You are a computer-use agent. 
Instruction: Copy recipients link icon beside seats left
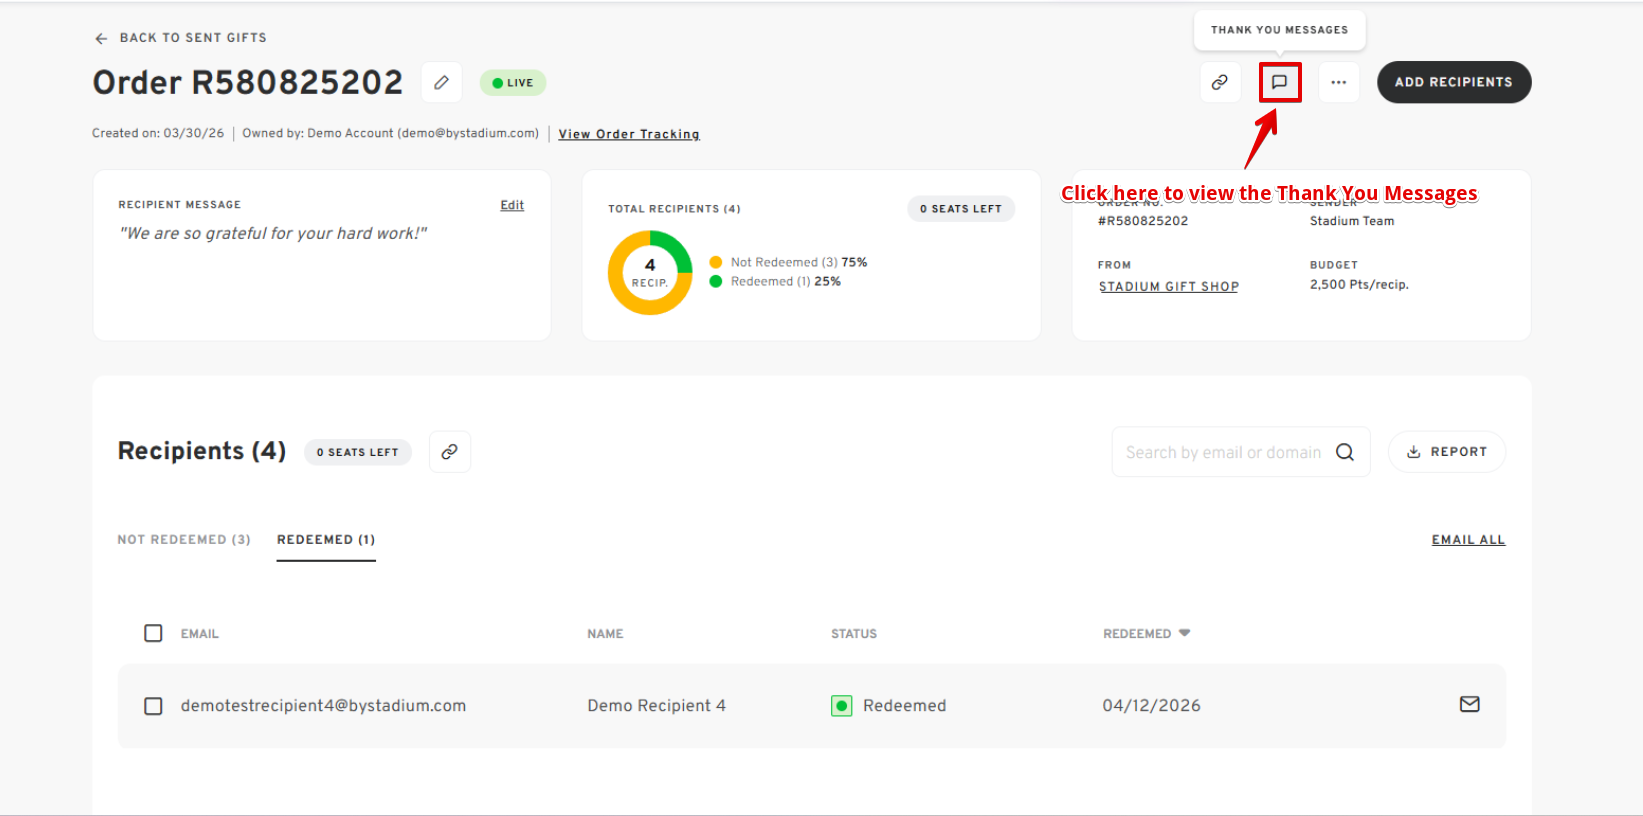[x=450, y=452]
